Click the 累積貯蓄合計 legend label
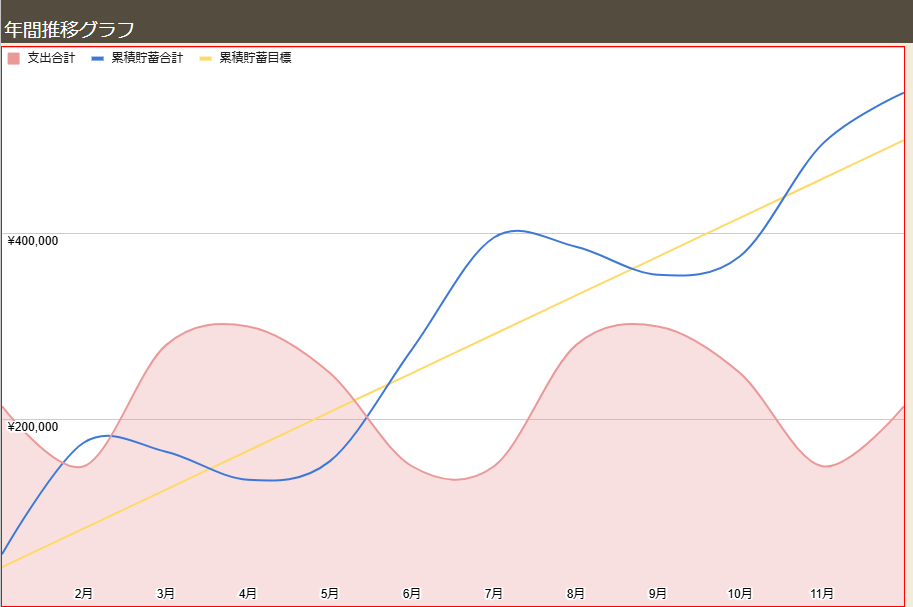Viewport: 913px width, 607px height. pos(147,58)
